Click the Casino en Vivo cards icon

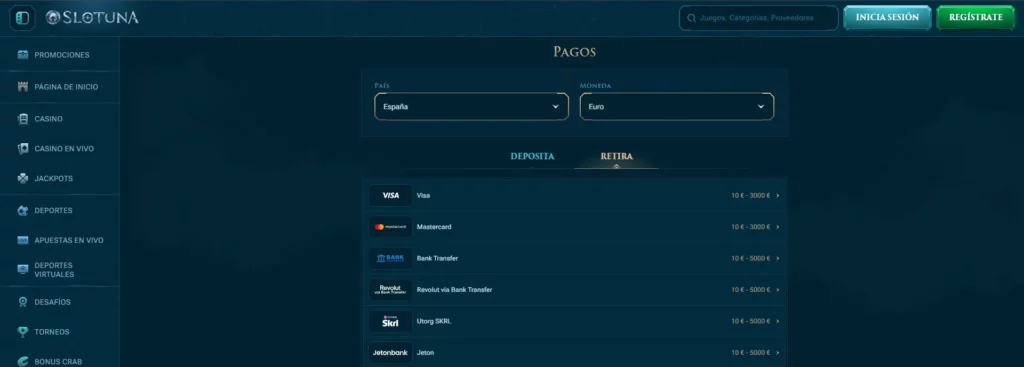[23, 149]
